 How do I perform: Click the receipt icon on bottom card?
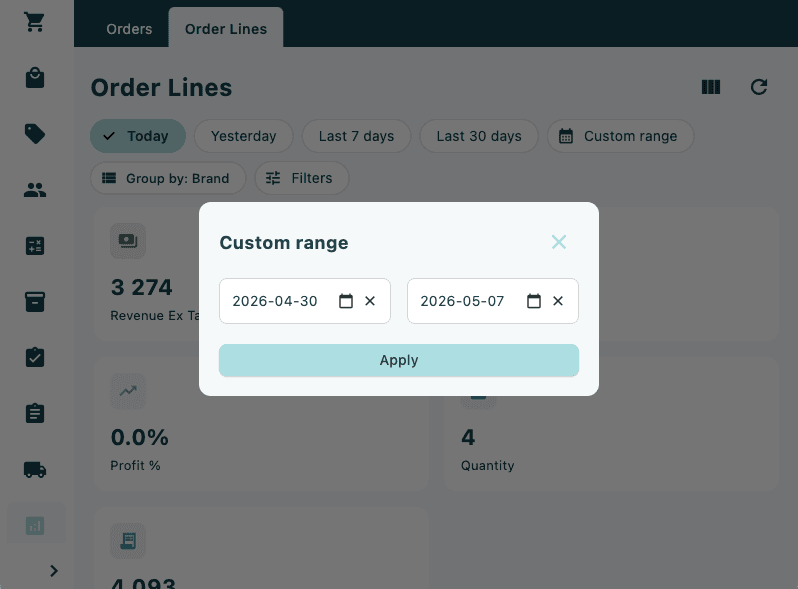coord(128,541)
